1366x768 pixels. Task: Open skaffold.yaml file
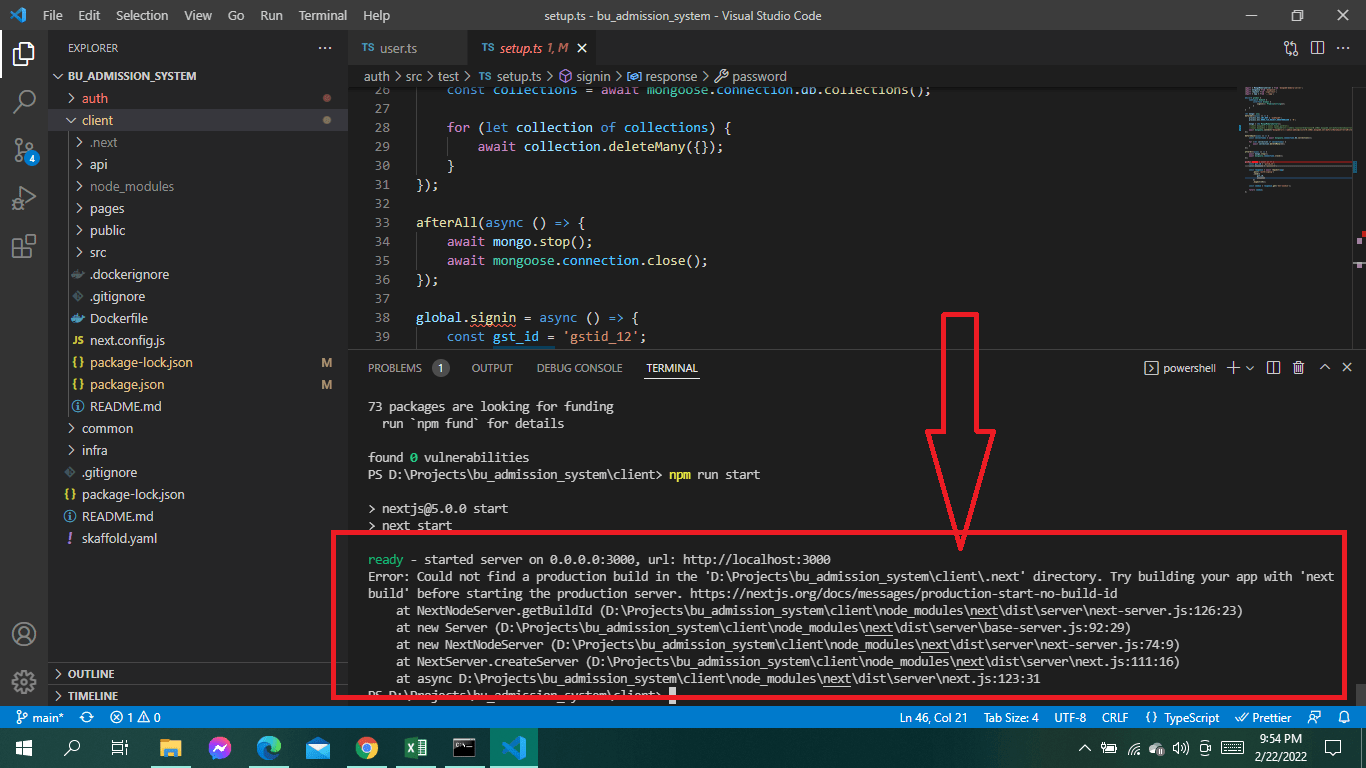pos(197,538)
